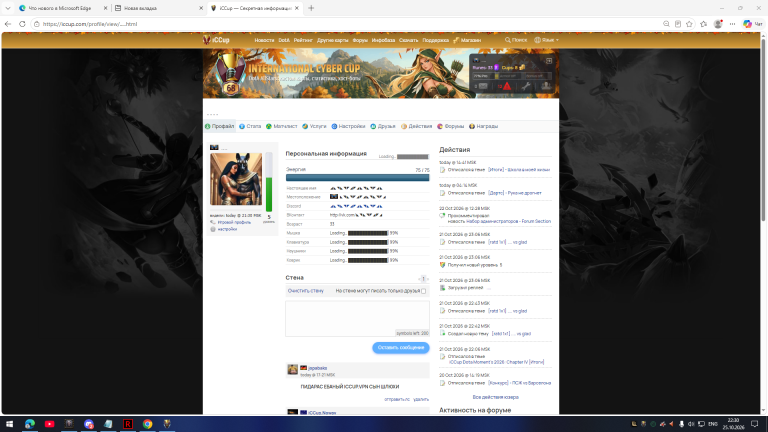Screen dimensions: 768x432
Task: Open the Edge profile avatar icon
Action: (718, 24)
